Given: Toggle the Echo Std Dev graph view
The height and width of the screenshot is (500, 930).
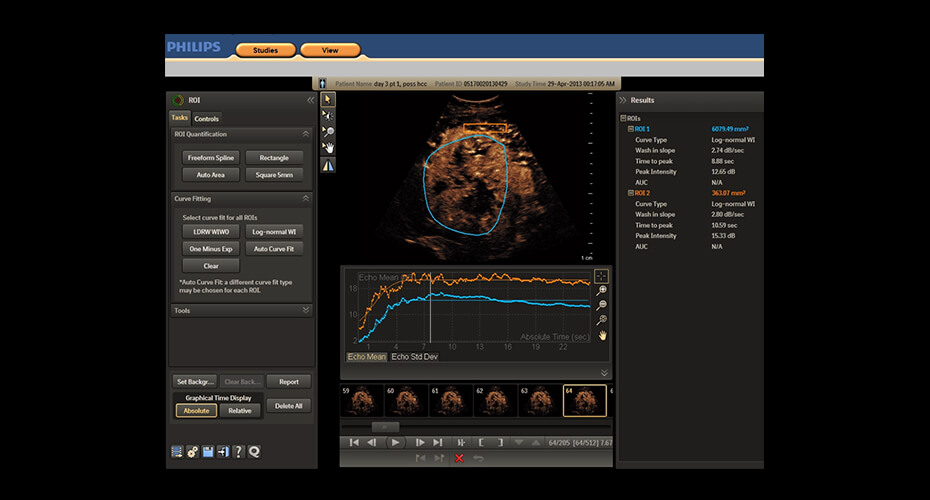Looking at the screenshot, I should pos(415,356).
